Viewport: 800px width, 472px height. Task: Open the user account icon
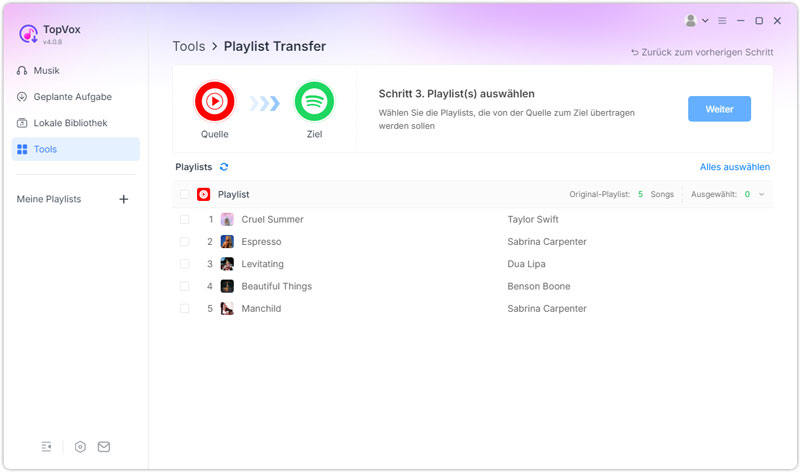[x=691, y=20]
